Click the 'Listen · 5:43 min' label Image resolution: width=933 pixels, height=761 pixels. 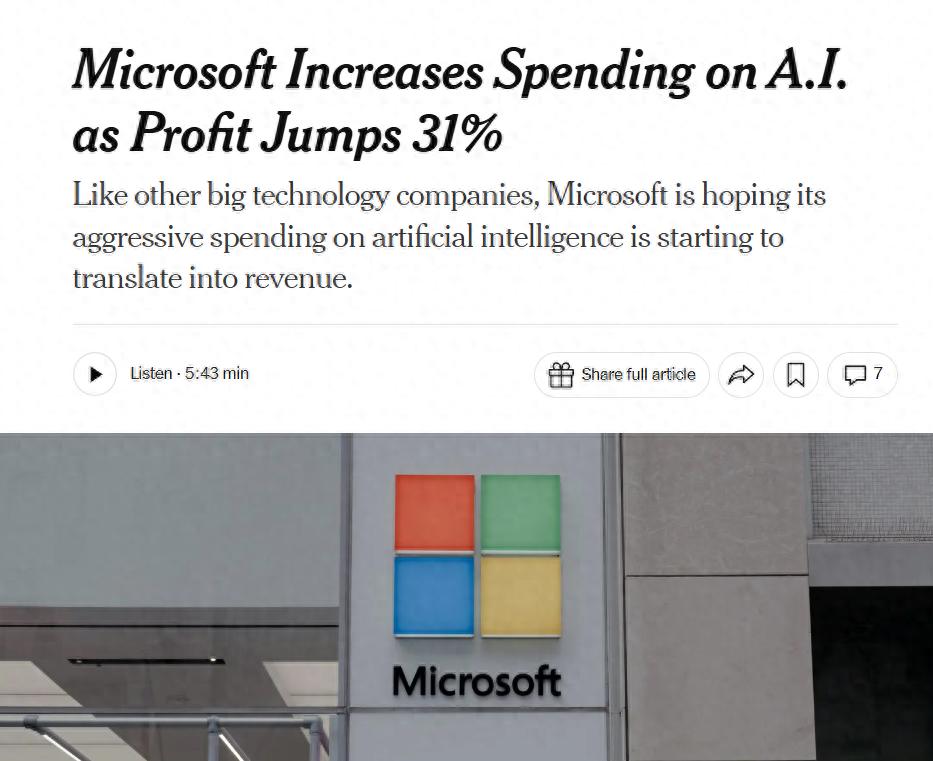[189, 374]
